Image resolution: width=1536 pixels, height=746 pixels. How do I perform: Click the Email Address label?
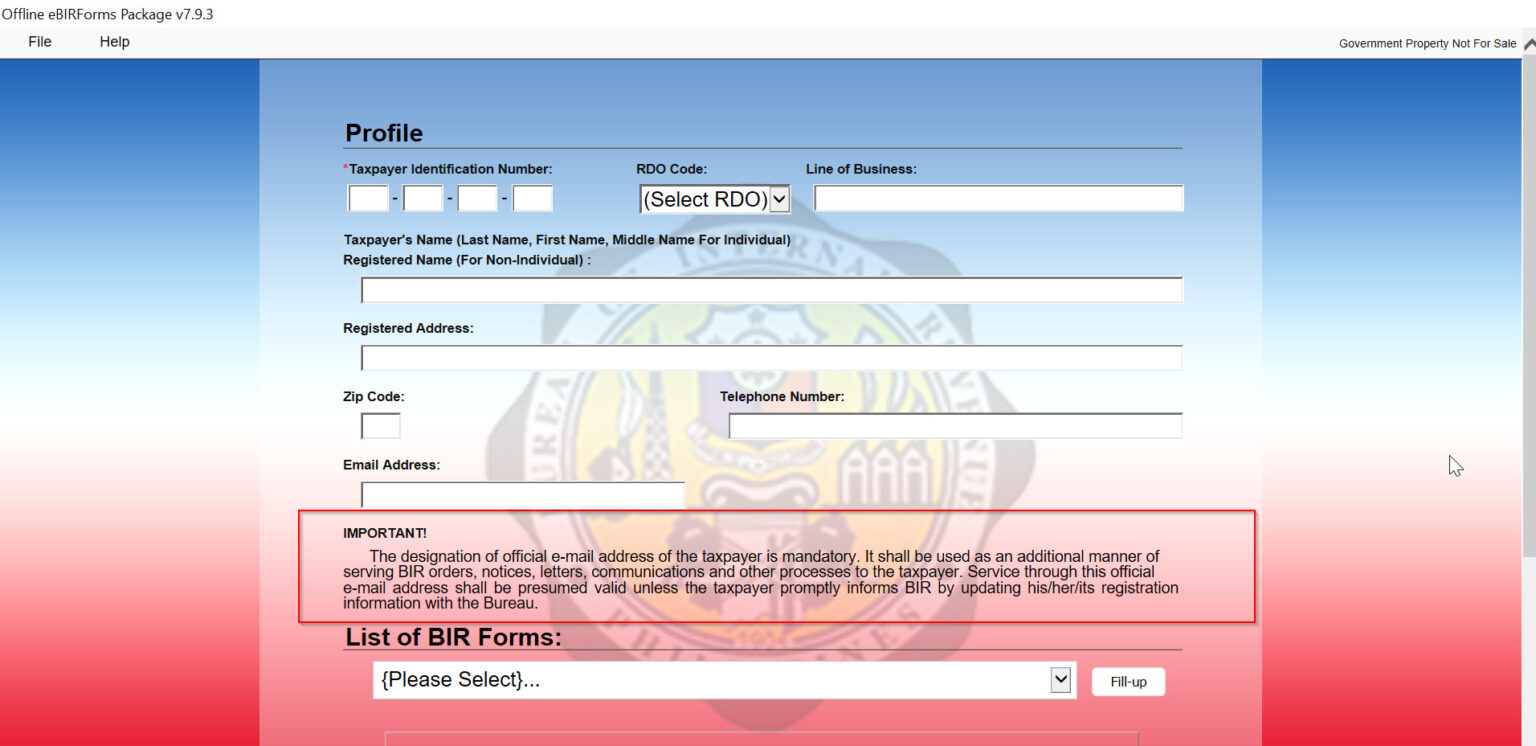coord(391,465)
